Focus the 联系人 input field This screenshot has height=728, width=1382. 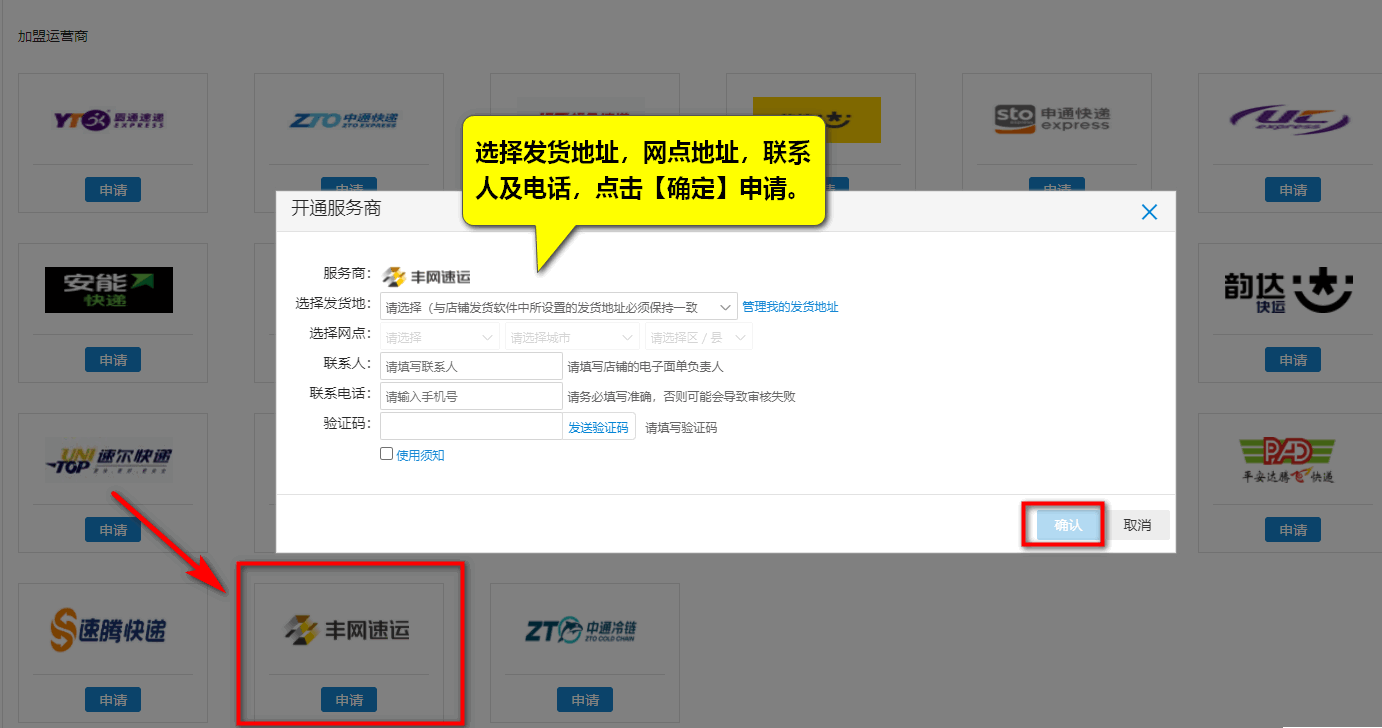click(x=471, y=366)
